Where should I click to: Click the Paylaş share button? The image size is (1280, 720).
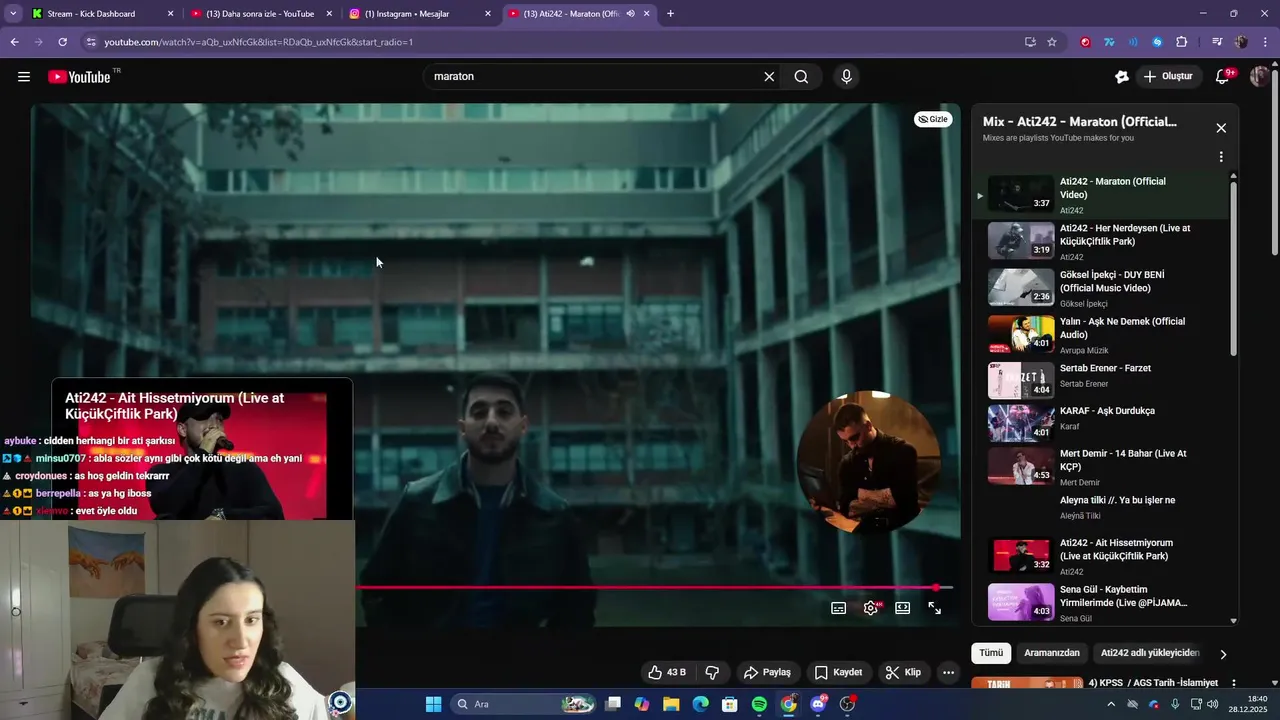[768, 672]
